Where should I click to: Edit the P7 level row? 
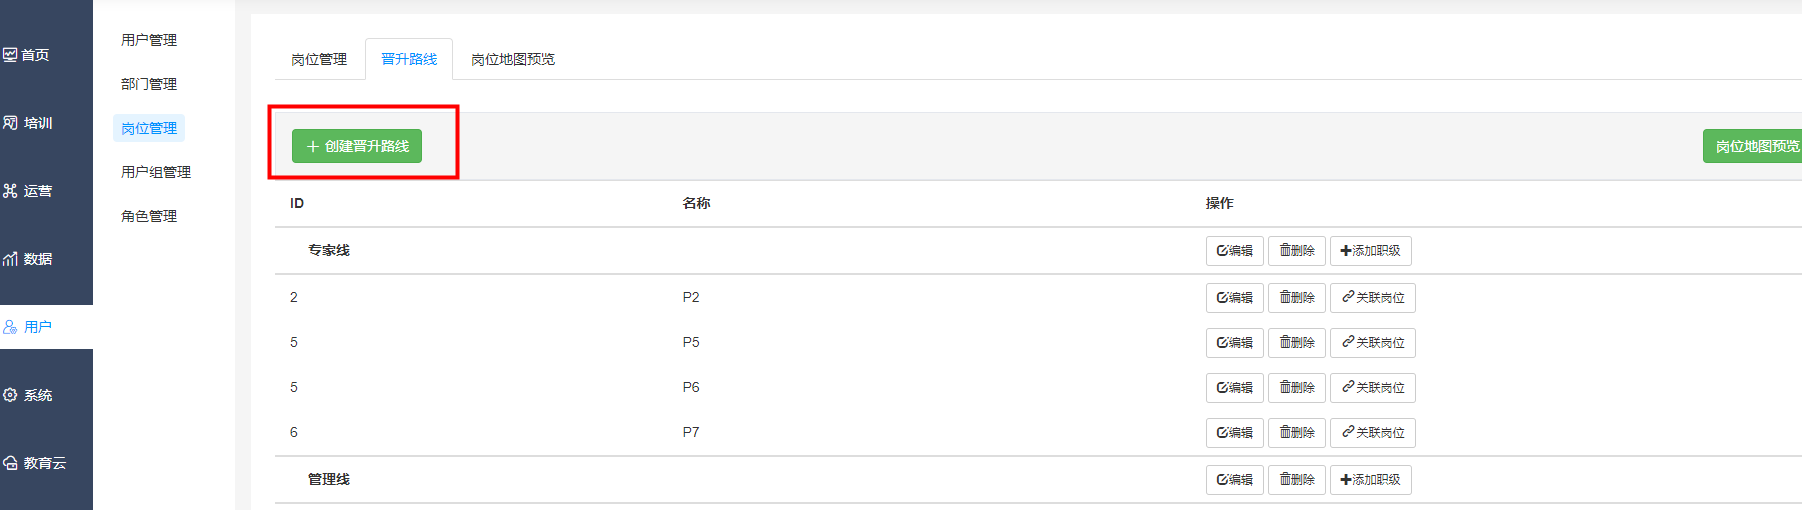pyautogui.click(x=1234, y=433)
